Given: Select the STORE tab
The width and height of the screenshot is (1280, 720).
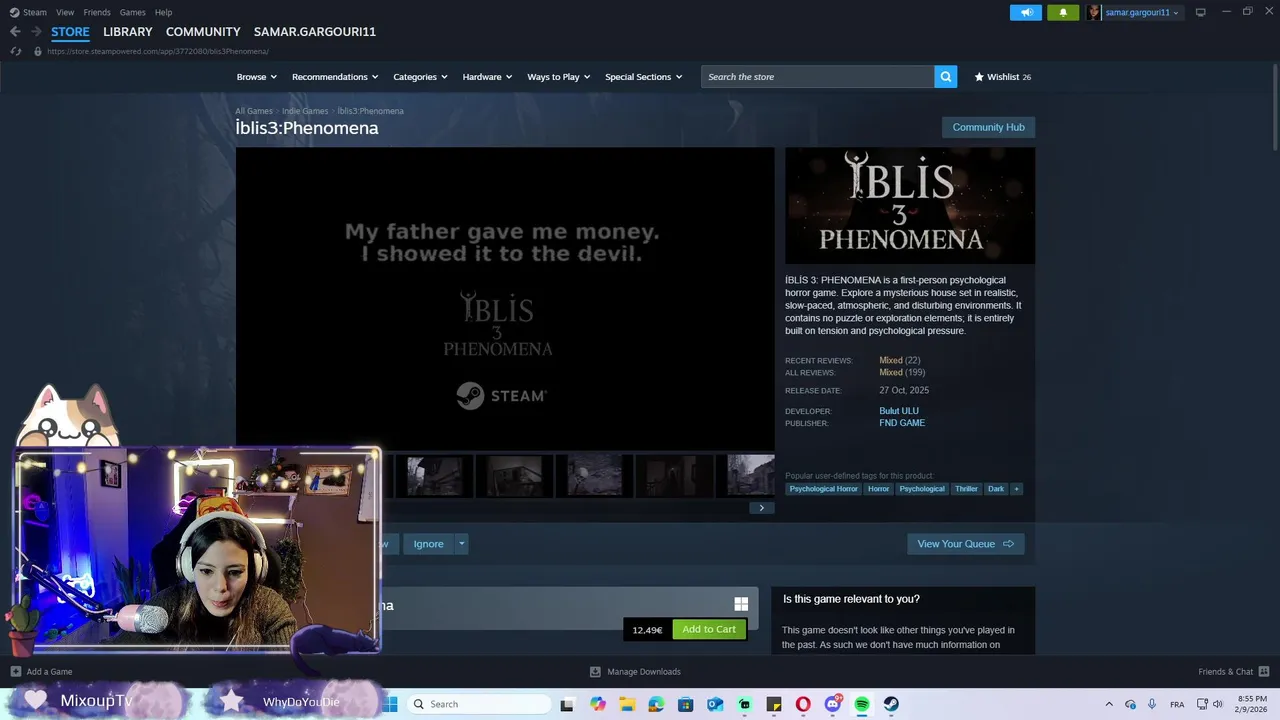Looking at the screenshot, I should [70, 32].
